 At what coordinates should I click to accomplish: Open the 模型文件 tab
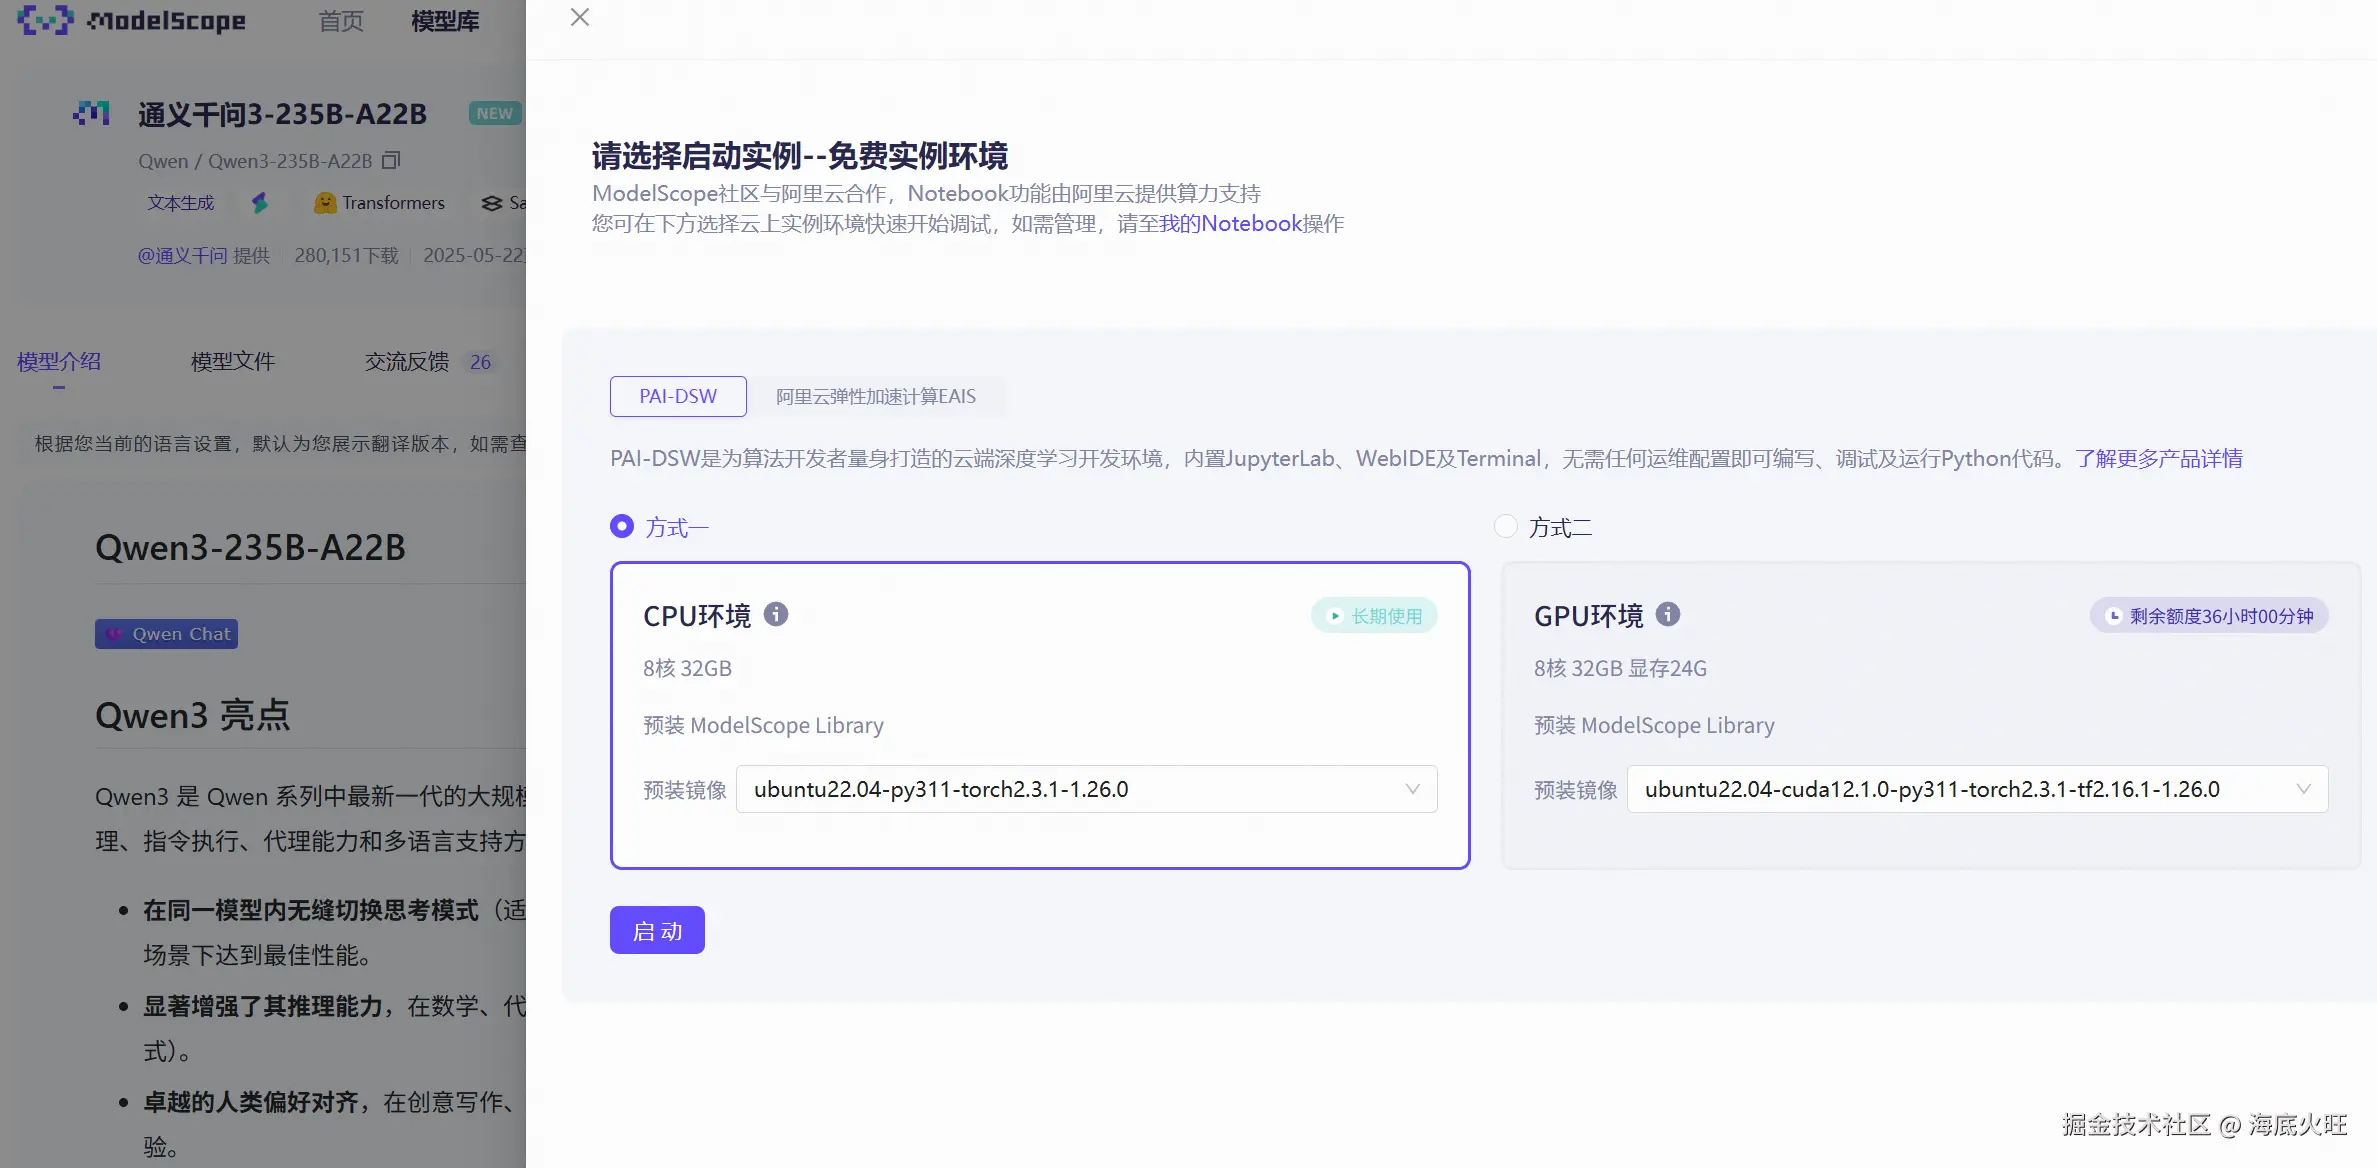(233, 361)
